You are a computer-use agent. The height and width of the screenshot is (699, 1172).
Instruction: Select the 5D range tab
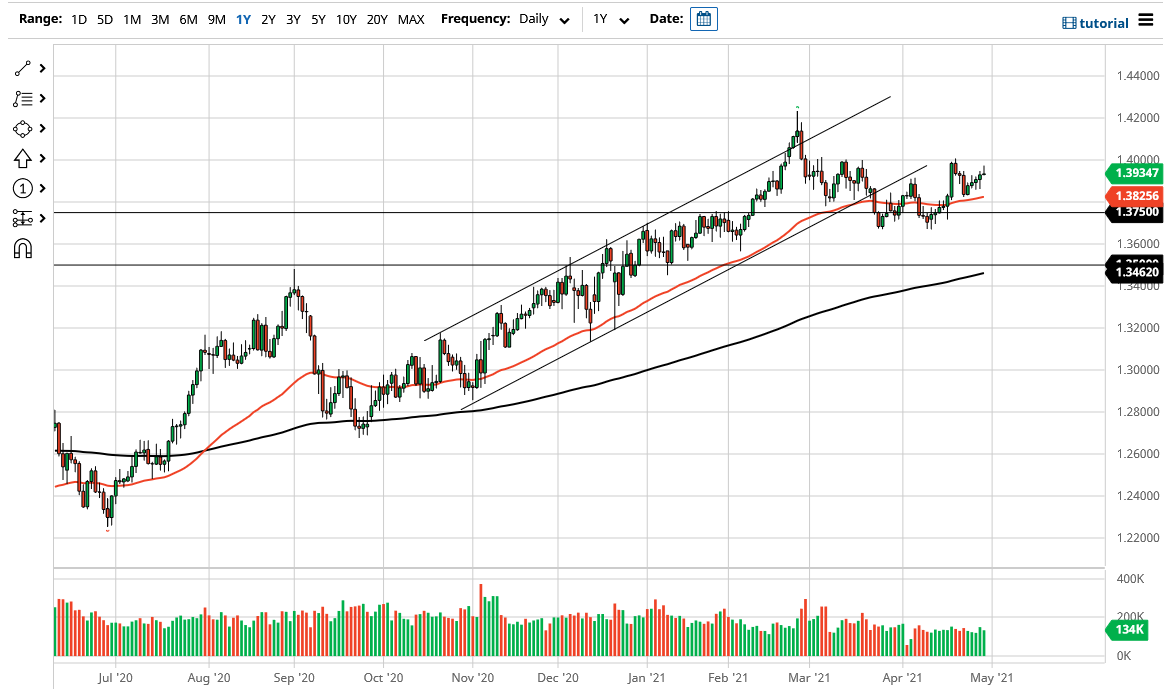coord(104,18)
